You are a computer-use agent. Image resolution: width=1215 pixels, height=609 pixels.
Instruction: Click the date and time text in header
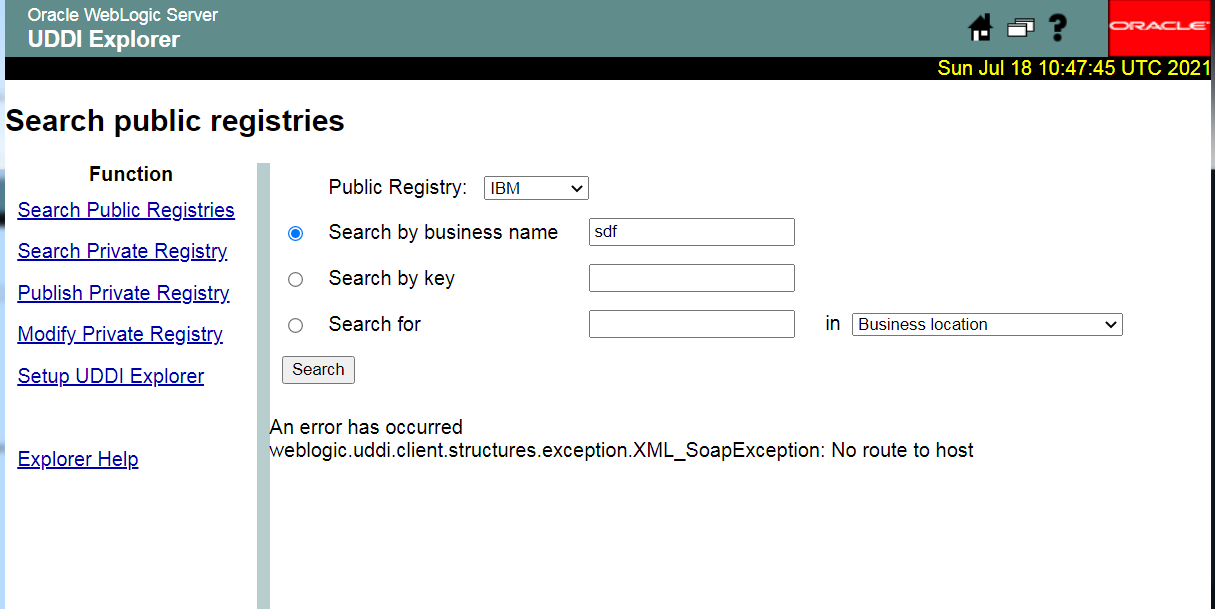coord(1074,68)
